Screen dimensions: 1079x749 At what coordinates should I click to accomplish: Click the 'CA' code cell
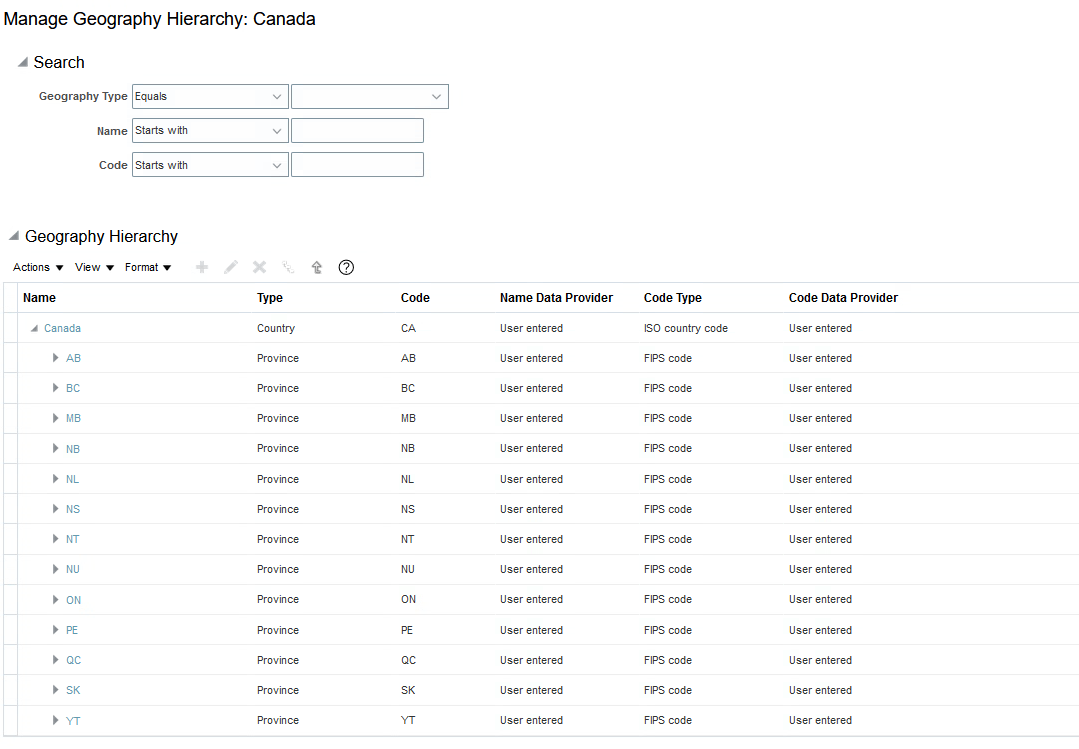click(x=408, y=328)
